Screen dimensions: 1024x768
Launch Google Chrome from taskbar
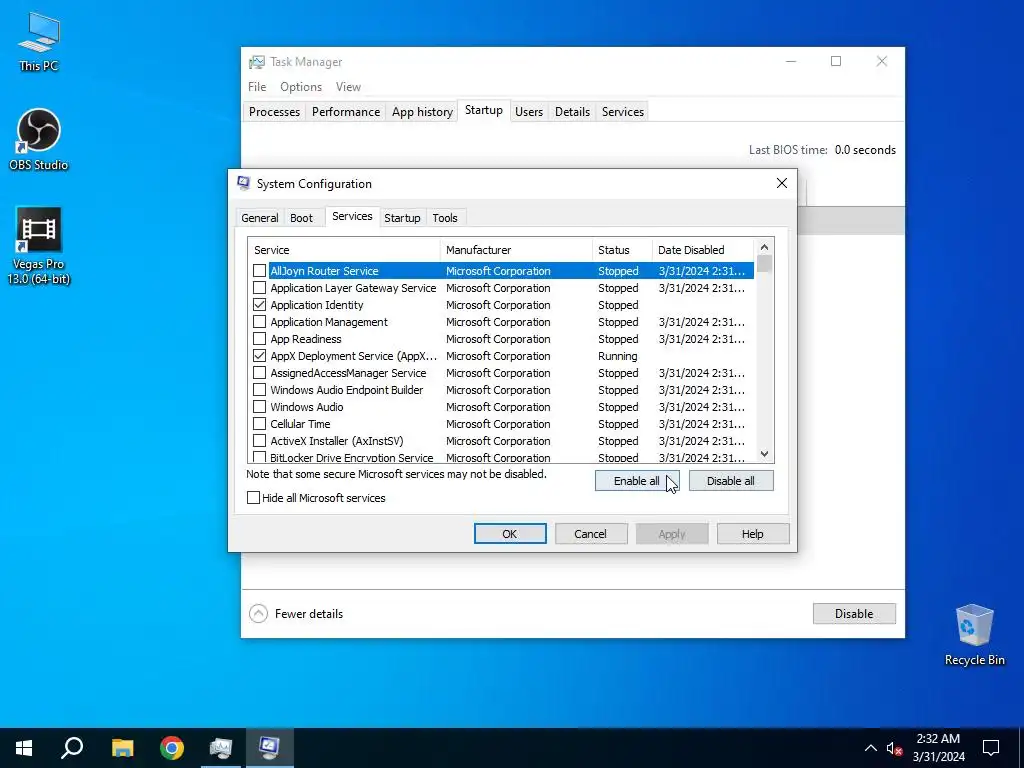[x=172, y=747]
